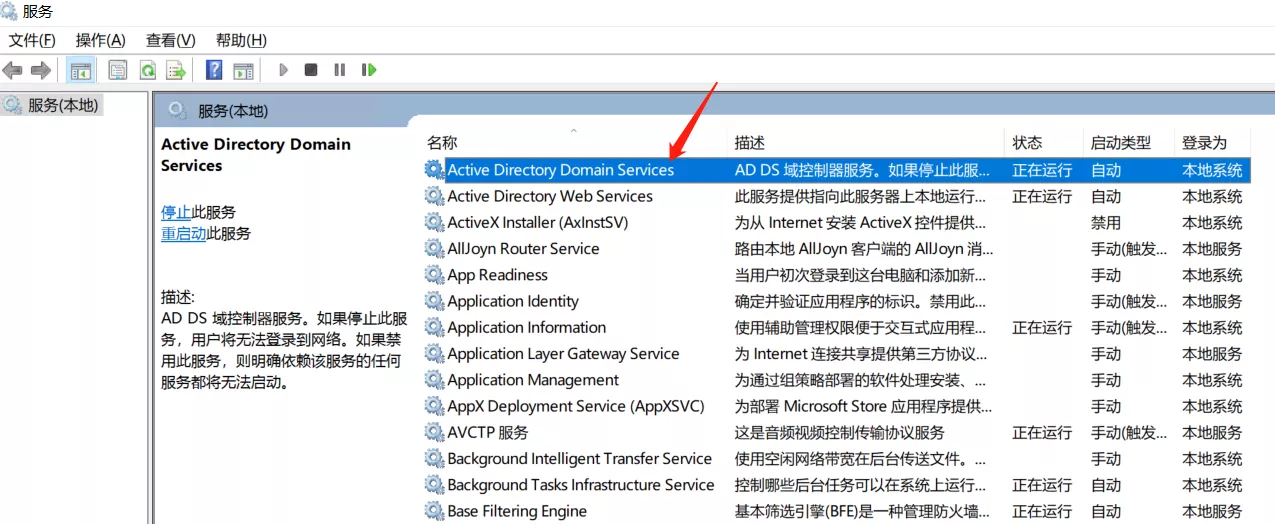Screen dimensions: 1275x524
Task: Toggle the show/hide console tree button
Action: click(80, 70)
